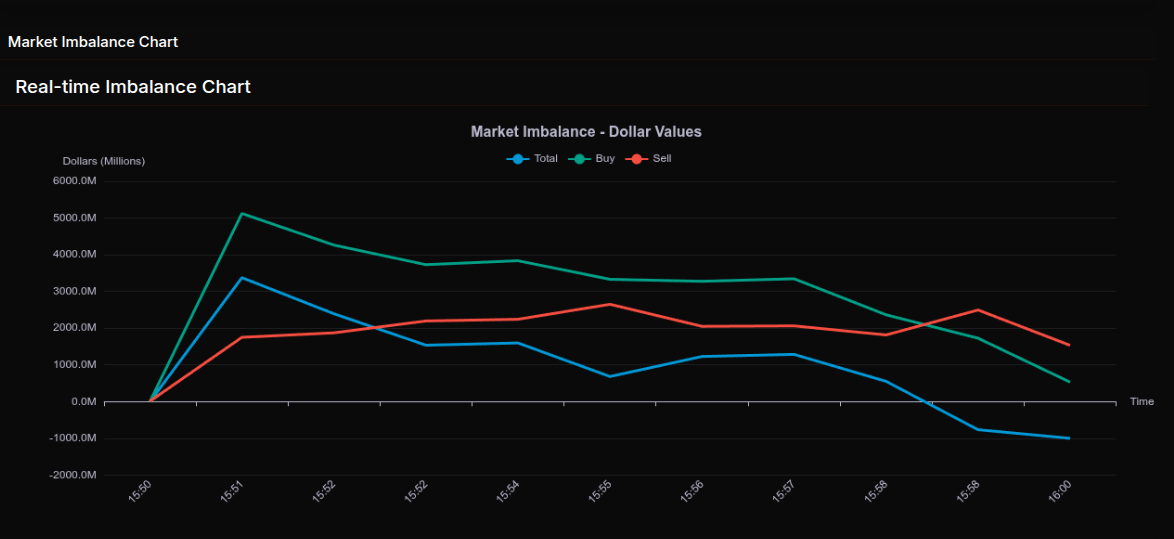Click the Total line endpoint at 16:00
This screenshot has width=1174, height=539.
pos(1069,438)
